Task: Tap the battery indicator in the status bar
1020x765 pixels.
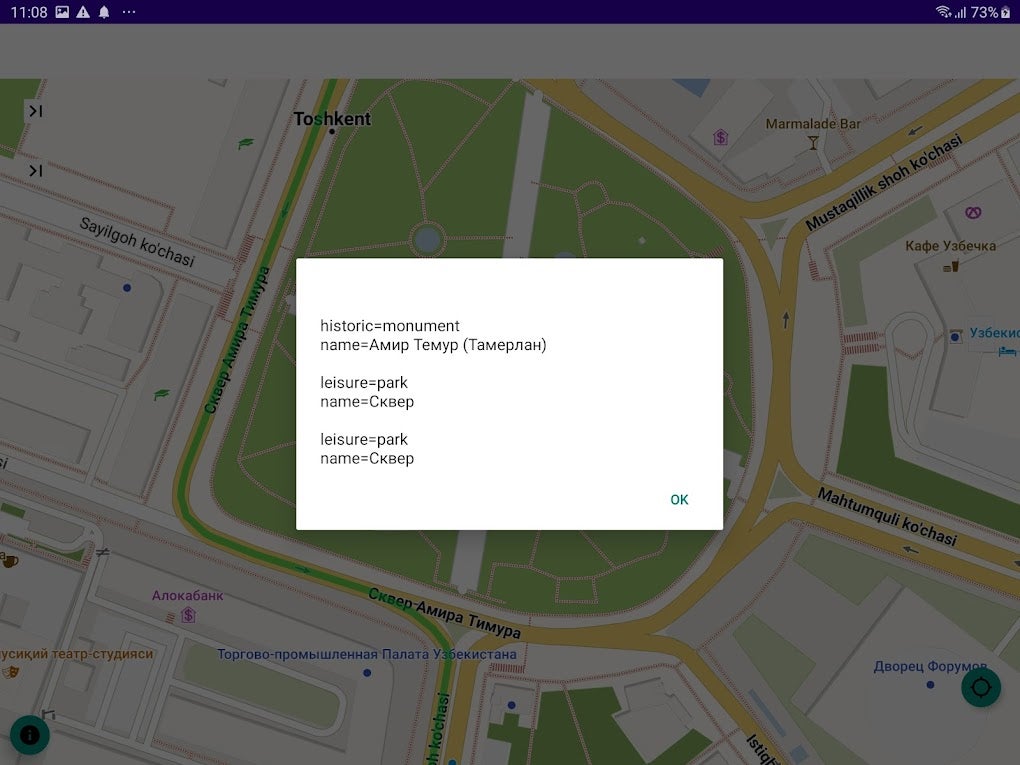Action: [1006, 12]
